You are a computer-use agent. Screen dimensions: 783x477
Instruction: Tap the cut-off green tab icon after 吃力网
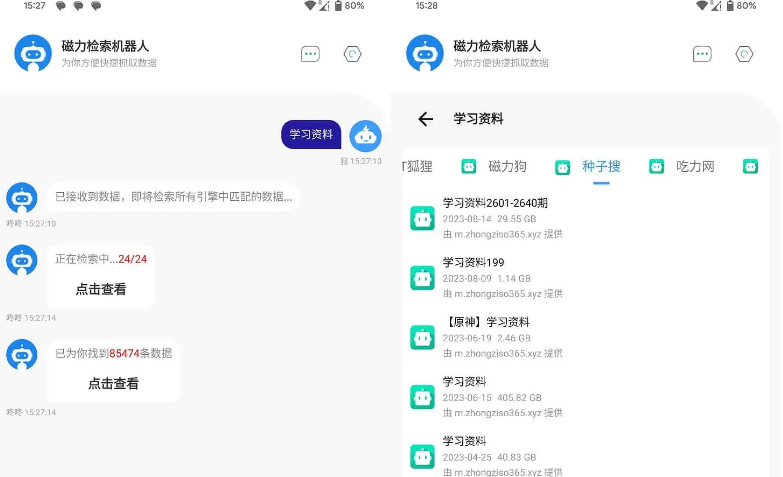coord(751,166)
